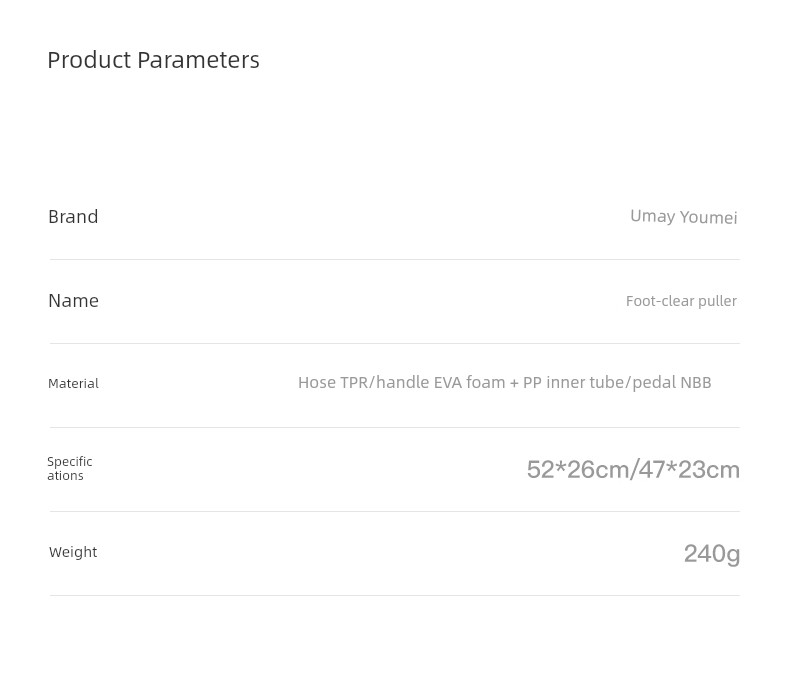Click the Foot-clear puller name value
Screen dimensions: 790x676
681,301
